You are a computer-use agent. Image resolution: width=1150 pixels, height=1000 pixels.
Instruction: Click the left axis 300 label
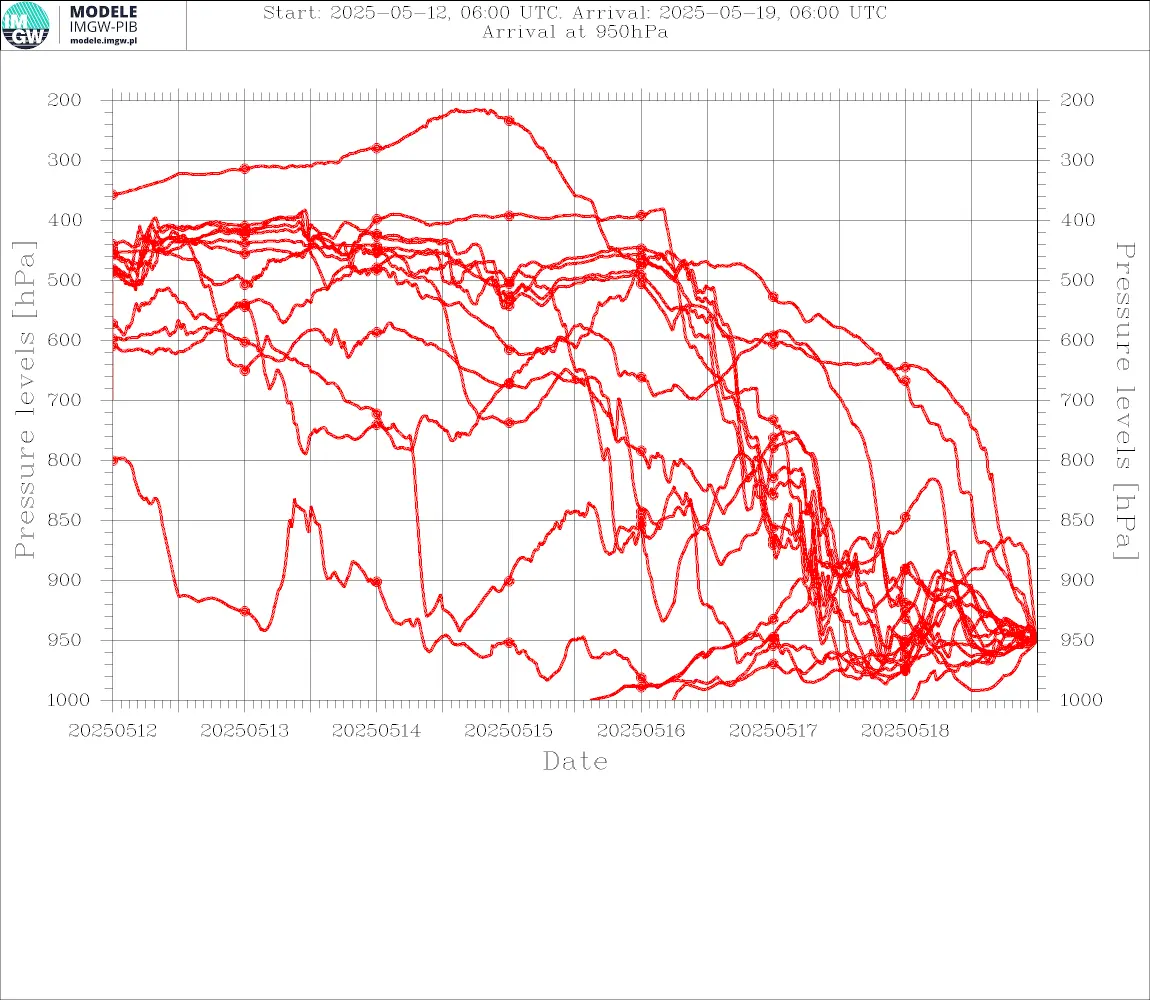pos(65,160)
